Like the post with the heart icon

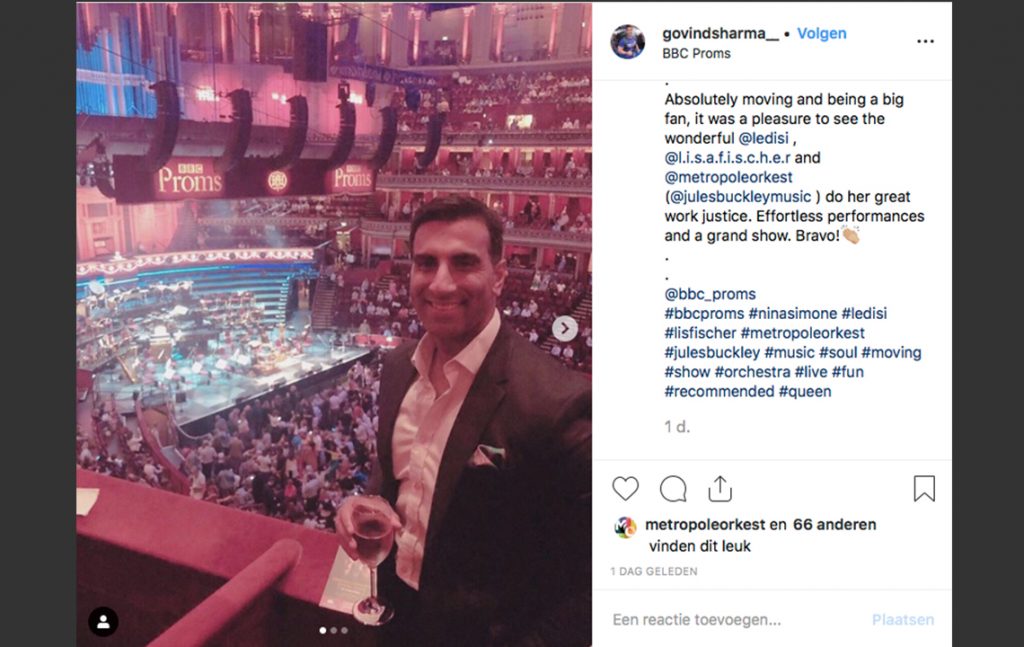(x=625, y=488)
